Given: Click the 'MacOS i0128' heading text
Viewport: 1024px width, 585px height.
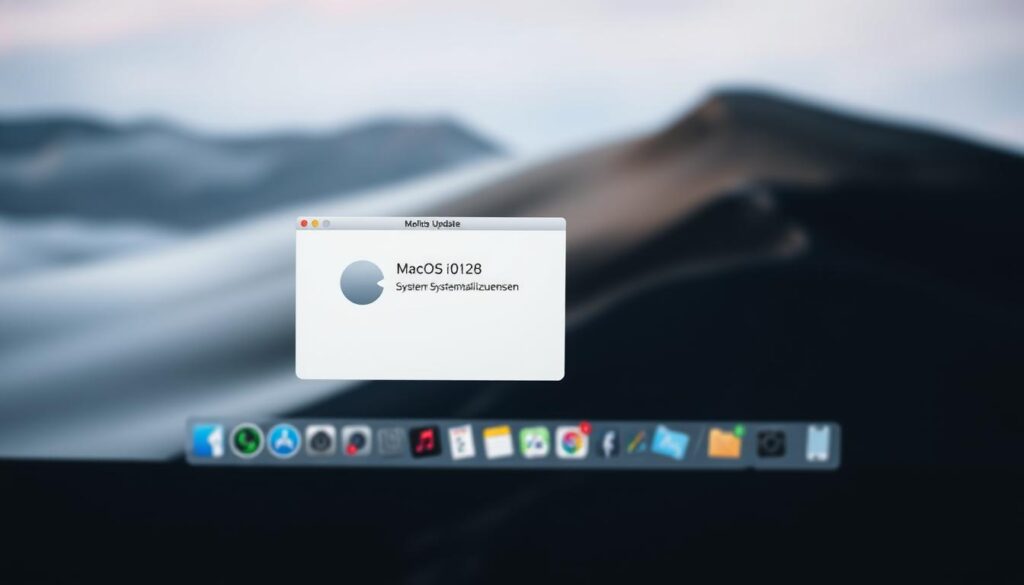Looking at the screenshot, I should (439, 268).
